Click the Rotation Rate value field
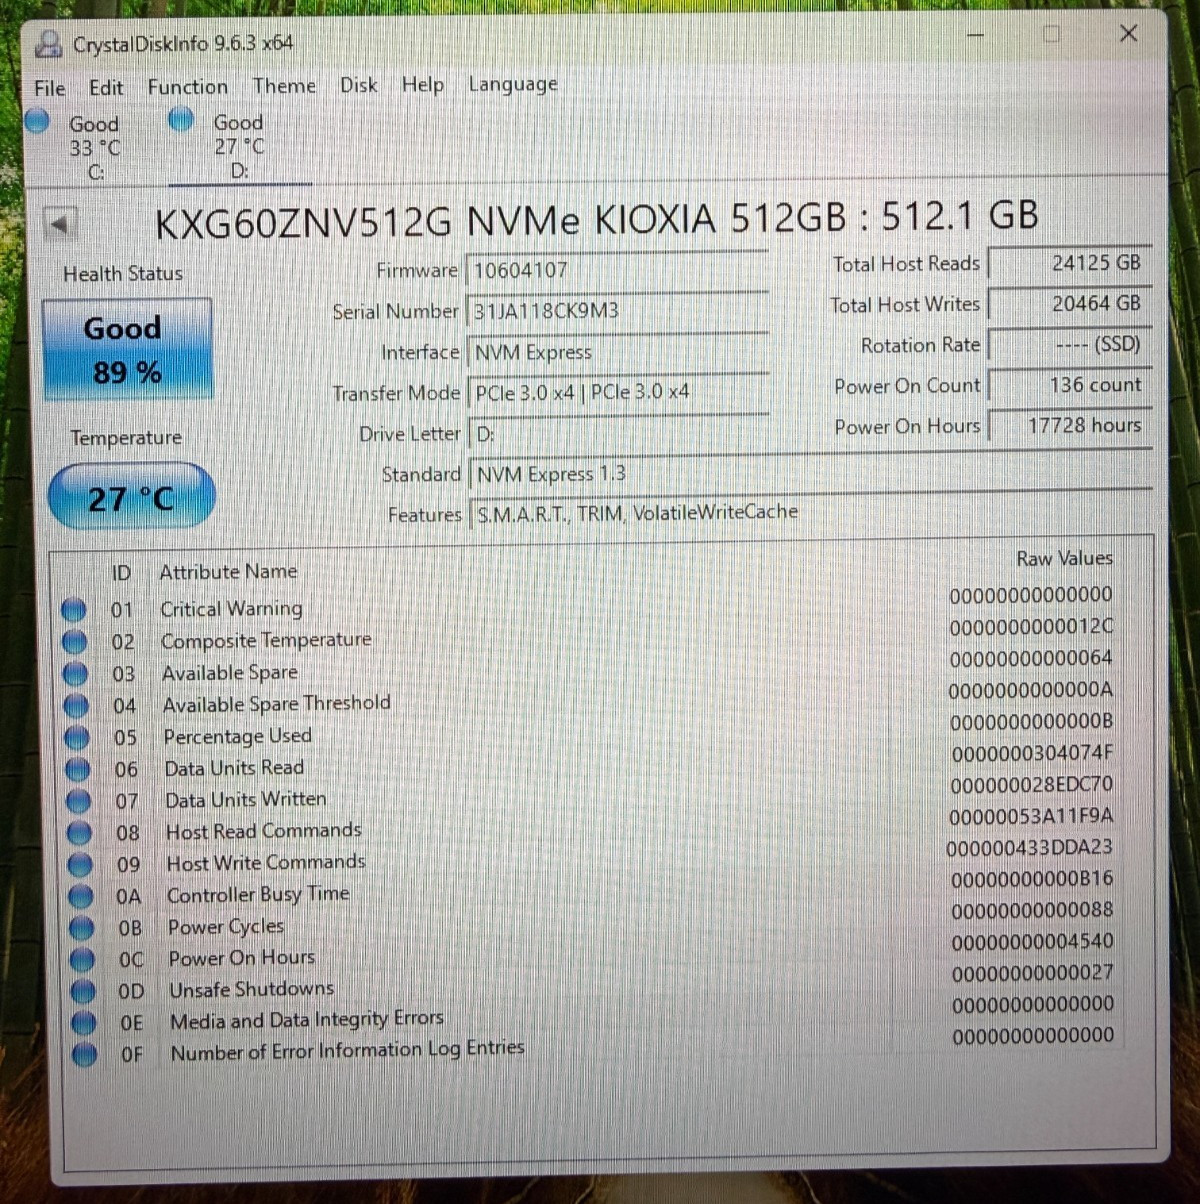Screen dimensions: 1200x1204 [x=1069, y=345]
